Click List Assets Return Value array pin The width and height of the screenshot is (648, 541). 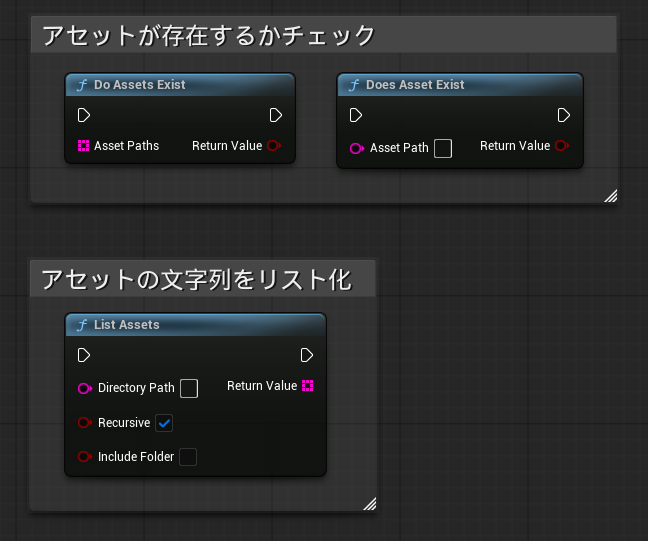click(307, 386)
